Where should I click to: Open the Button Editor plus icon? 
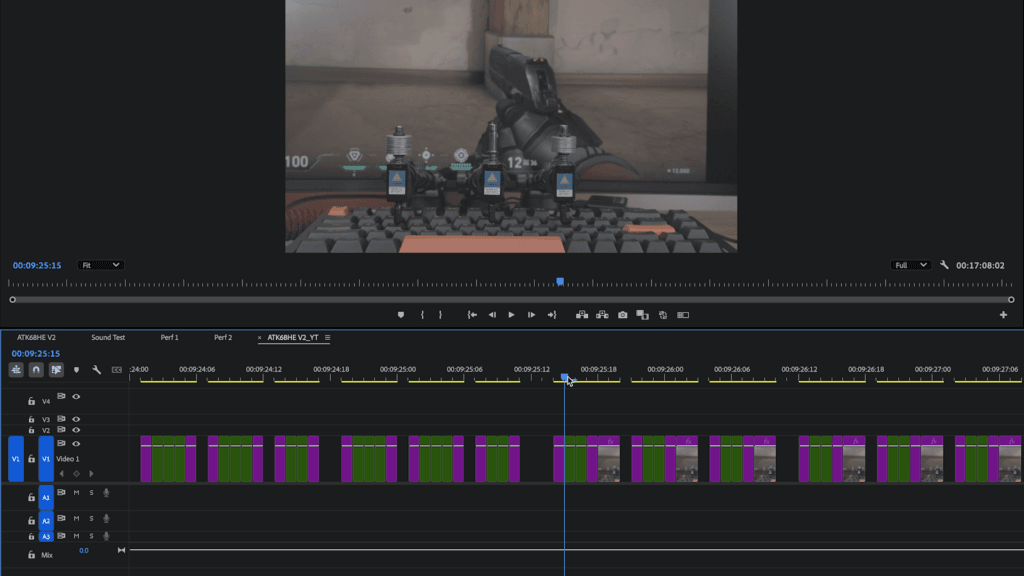click(1003, 315)
